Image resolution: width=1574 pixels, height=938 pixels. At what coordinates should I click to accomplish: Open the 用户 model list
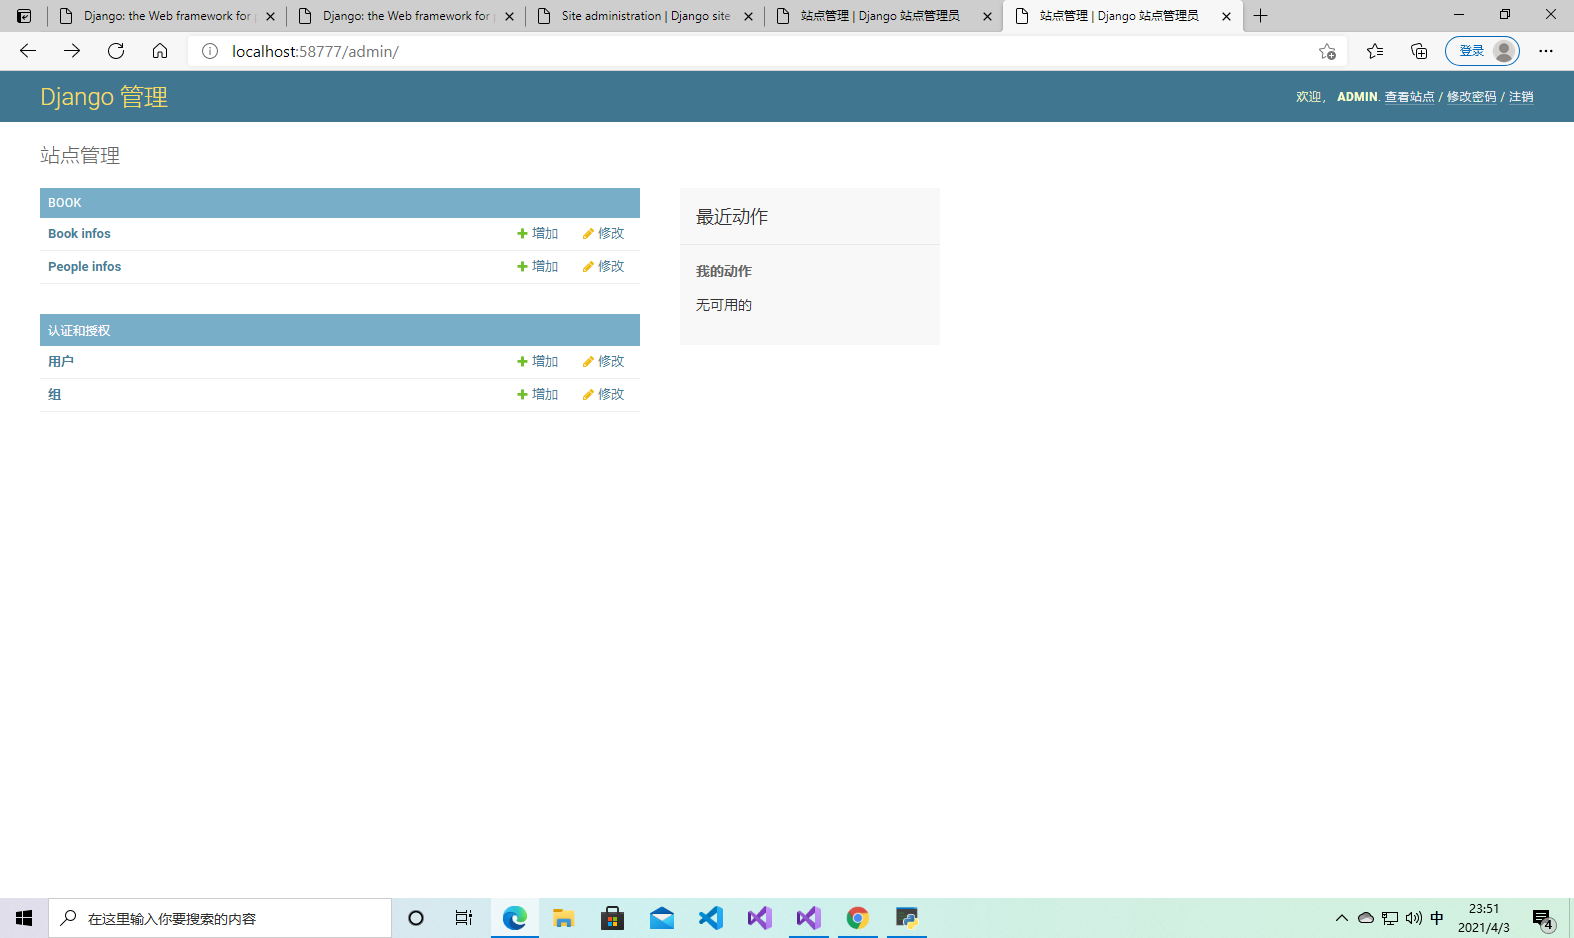[61, 362]
